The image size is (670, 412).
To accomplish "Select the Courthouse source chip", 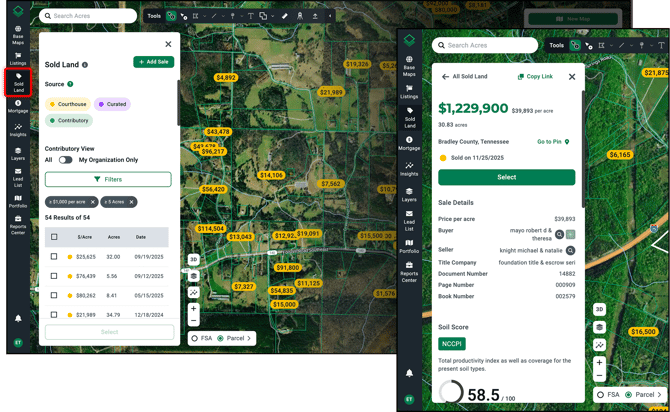I will click(68, 104).
